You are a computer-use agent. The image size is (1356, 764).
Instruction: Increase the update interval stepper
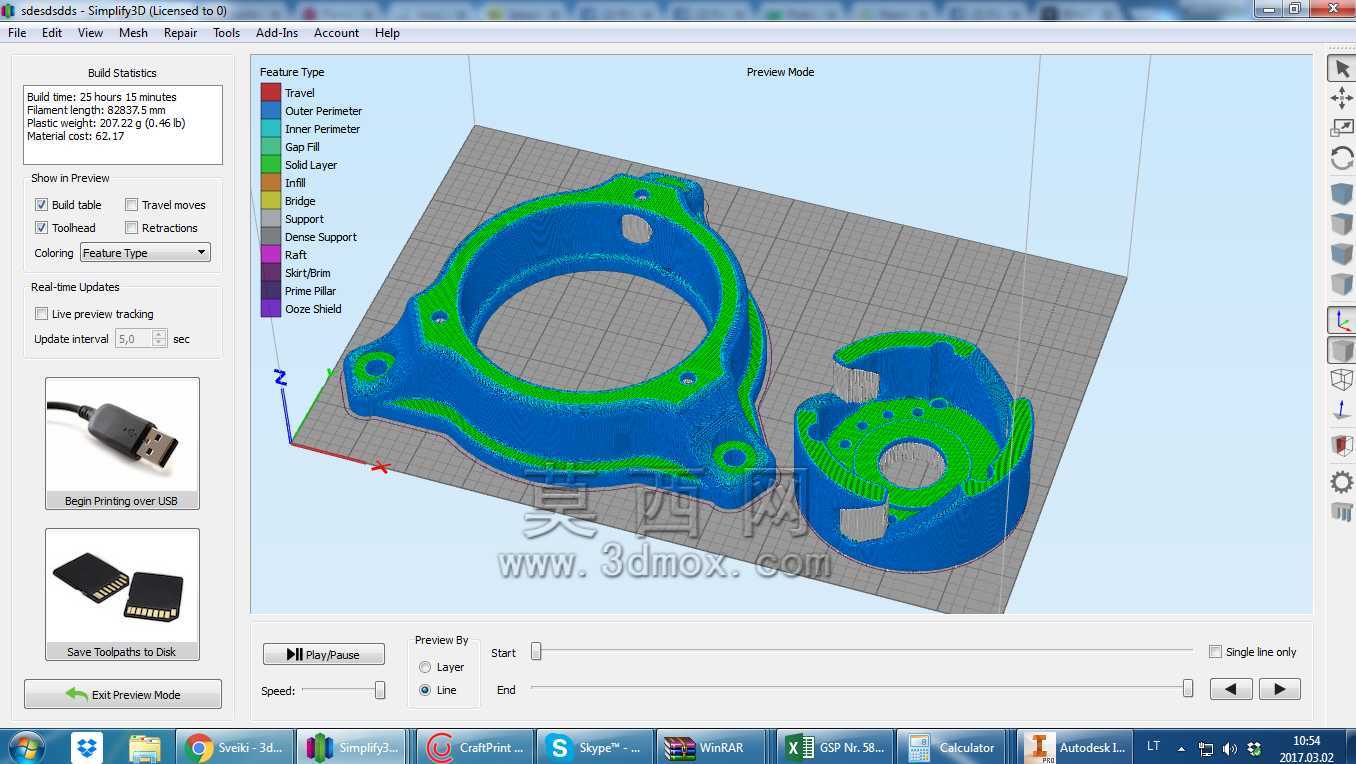click(159, 334)
